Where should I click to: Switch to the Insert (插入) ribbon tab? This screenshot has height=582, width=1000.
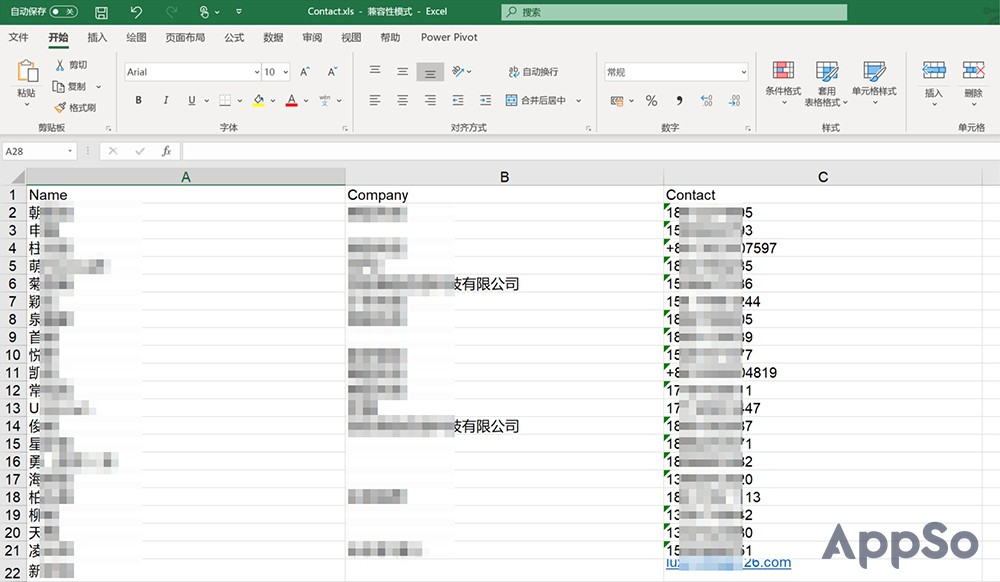[x=97, y=37]
